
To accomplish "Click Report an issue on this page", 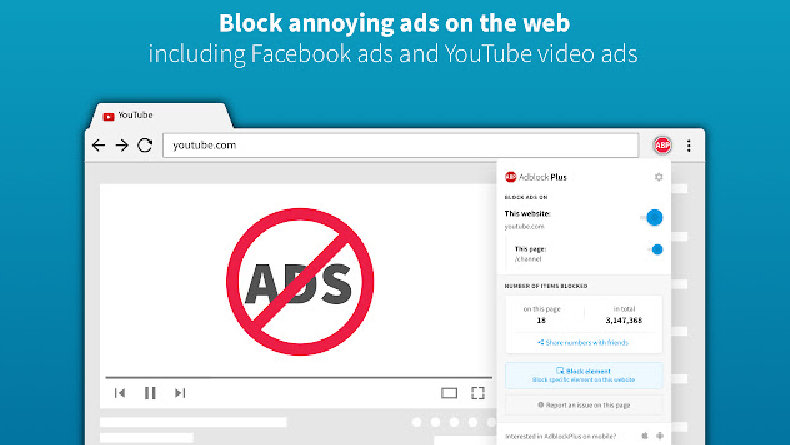I will [x=583, y=405].
